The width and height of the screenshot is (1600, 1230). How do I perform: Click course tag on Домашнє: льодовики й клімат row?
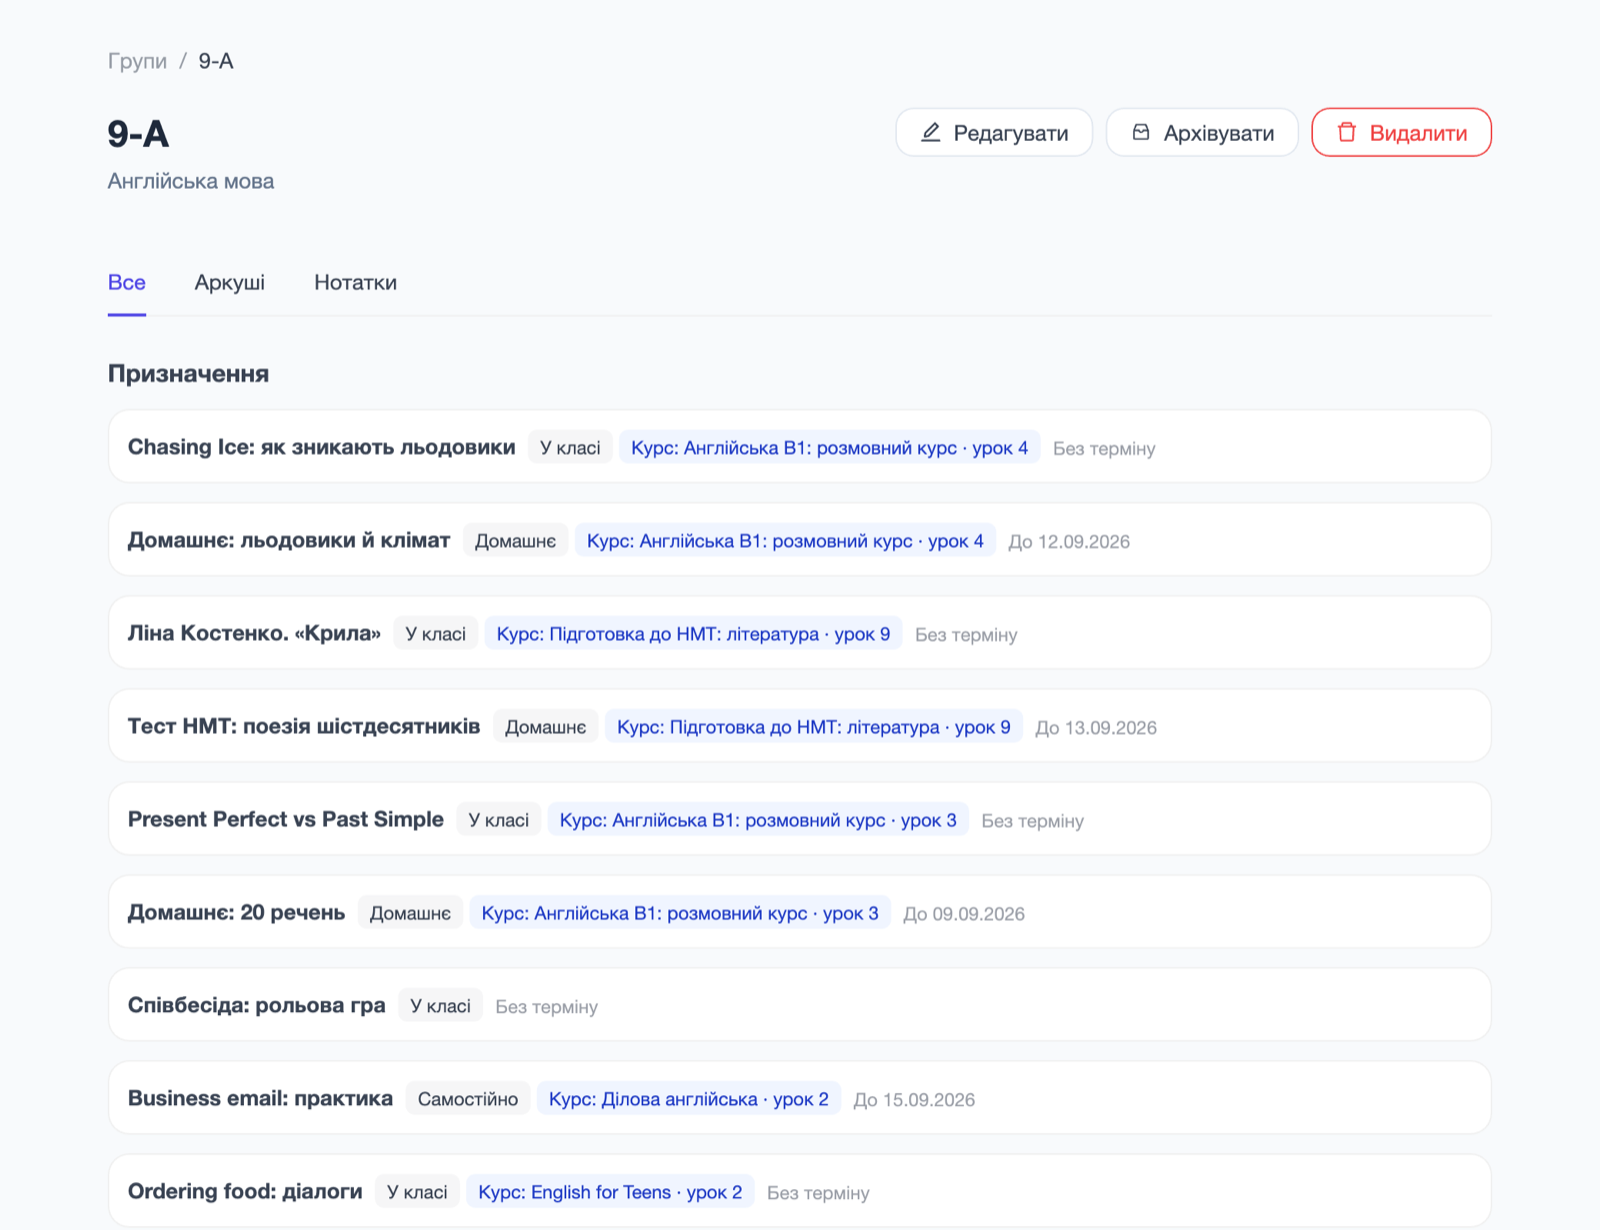click(785, 541)
